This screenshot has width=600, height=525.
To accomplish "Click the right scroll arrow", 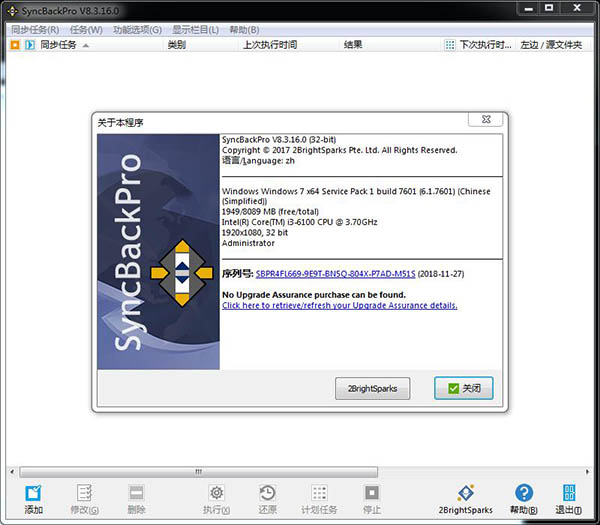I will (587, 472).
